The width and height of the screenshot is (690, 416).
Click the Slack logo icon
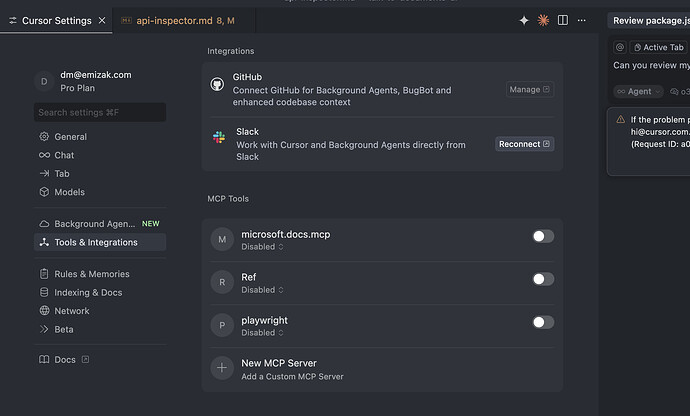tap(218, 137)
